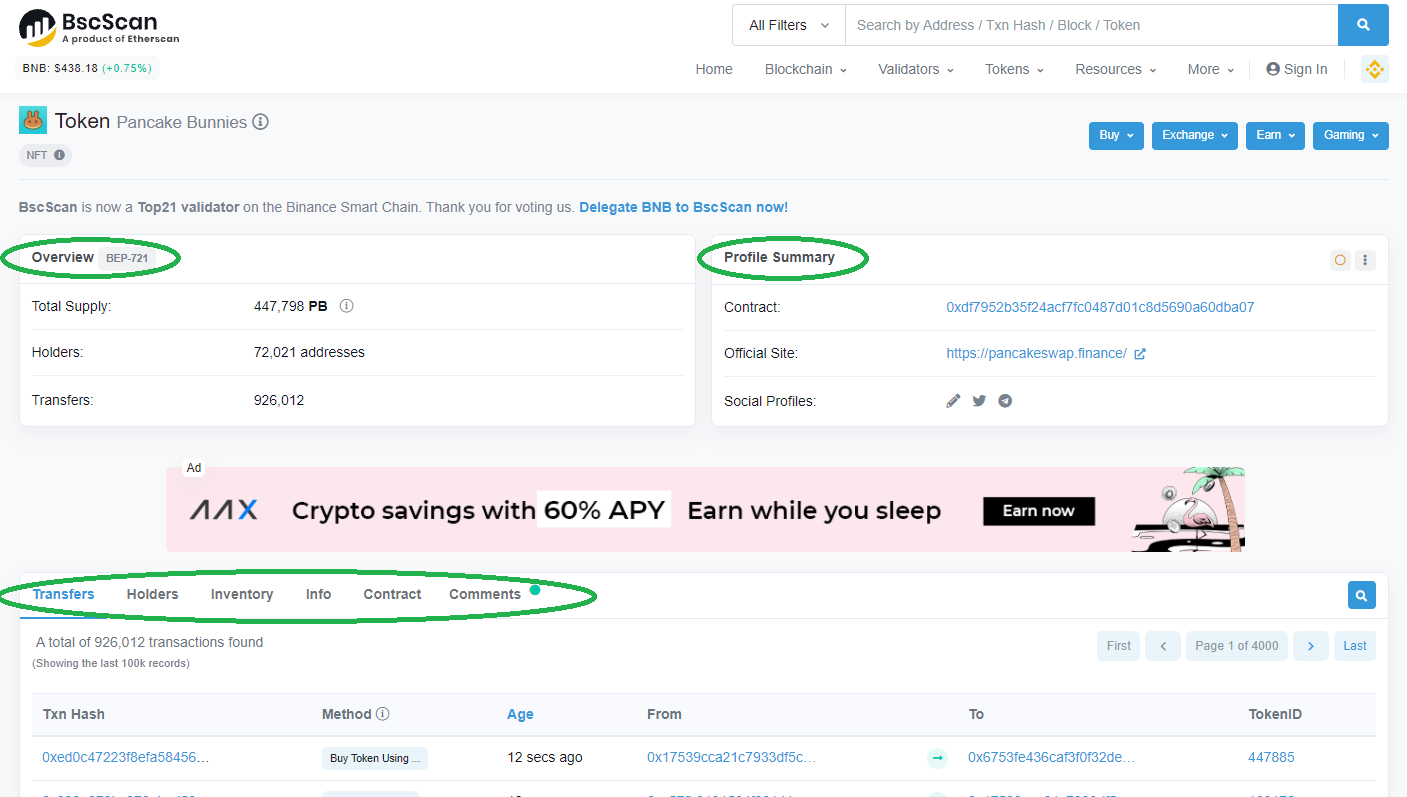Viewport: 1407px width, 797px height.
Task: Click the search icon on the Transfers panel
Action: click(x=1361, y=594)
